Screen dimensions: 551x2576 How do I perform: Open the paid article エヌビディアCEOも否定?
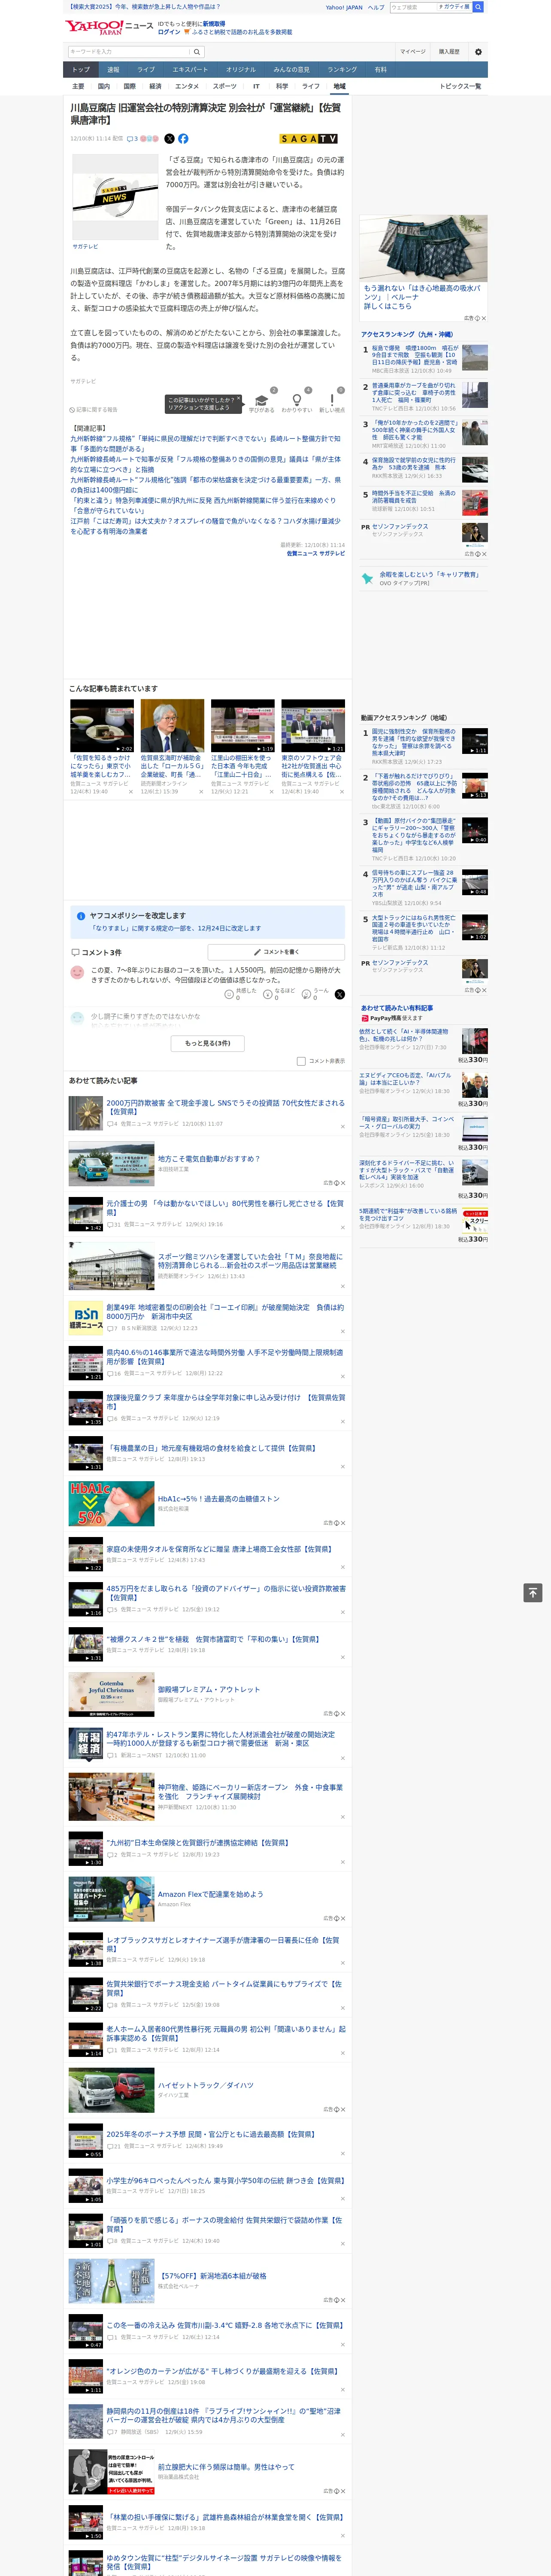[x=406, y=1079]
